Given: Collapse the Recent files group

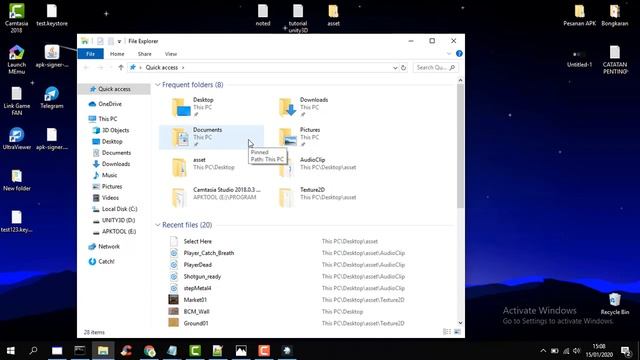Looking at the screenshot, I should (158, 225).
